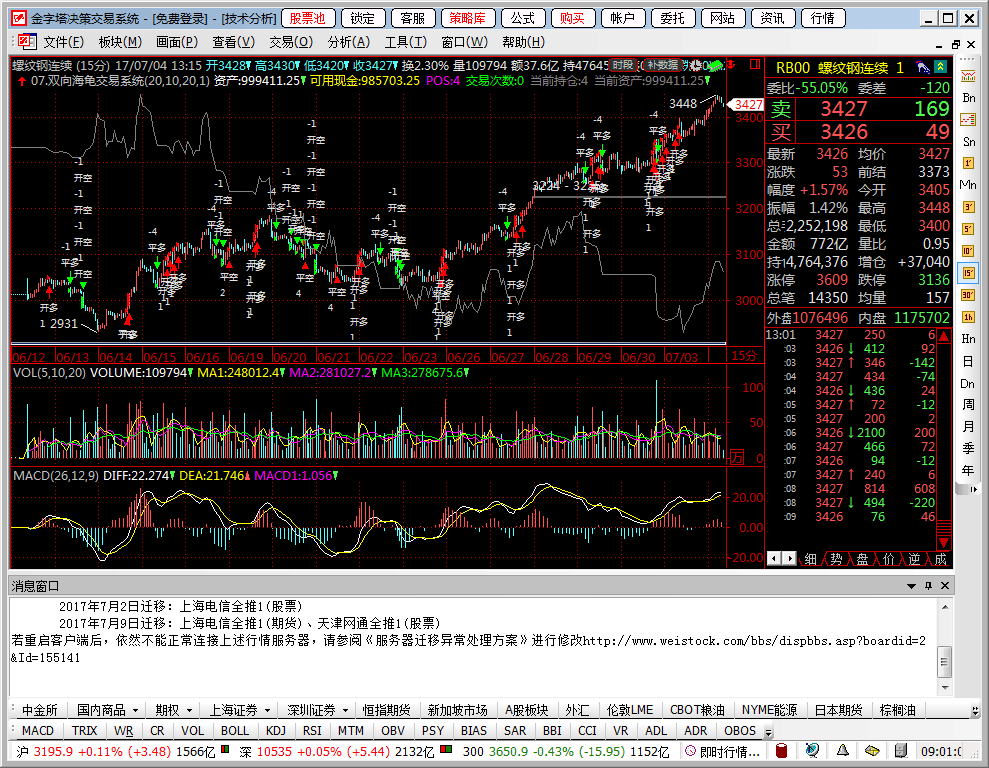Click the 万 unit icon in volume panel
This screenshot has height=768, width=989.
click(x=737, y=458)
